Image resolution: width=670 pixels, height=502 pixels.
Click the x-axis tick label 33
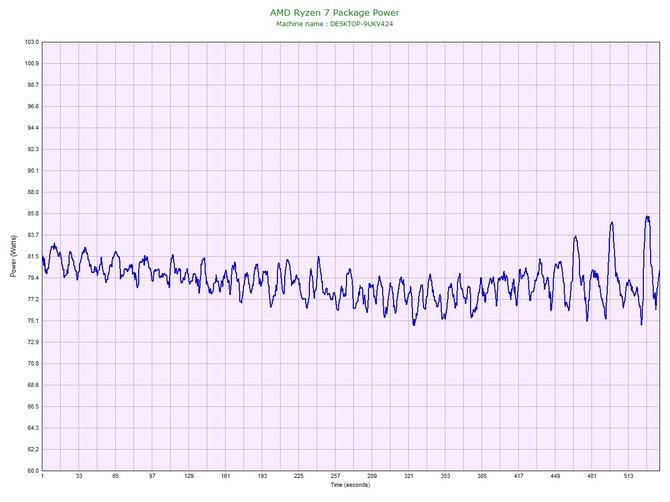point(79,476)
